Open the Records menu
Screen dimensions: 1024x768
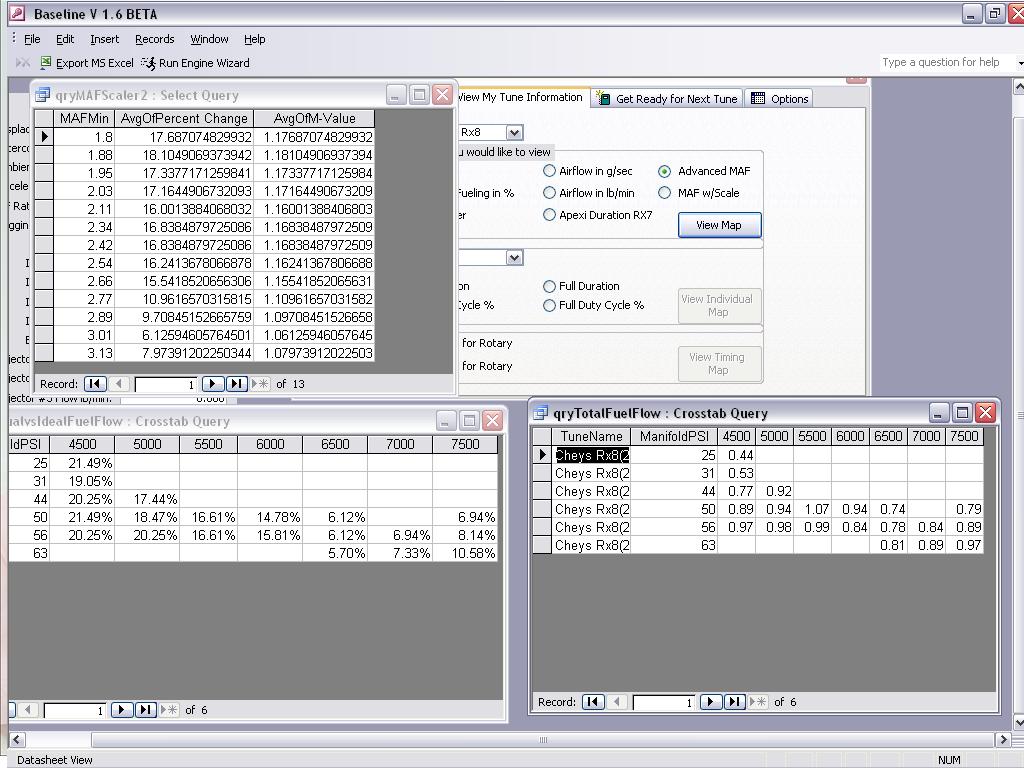pyautogui.click(x=154, y=39)
